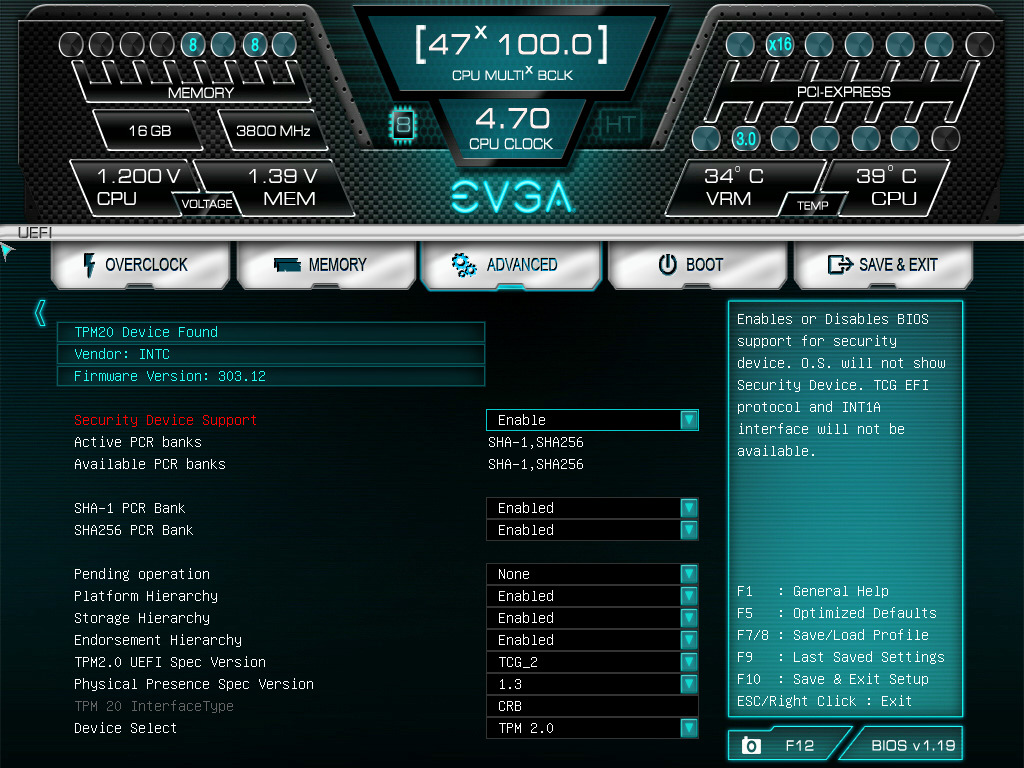Switch to the Memory tab

click(x=327, y=264)
